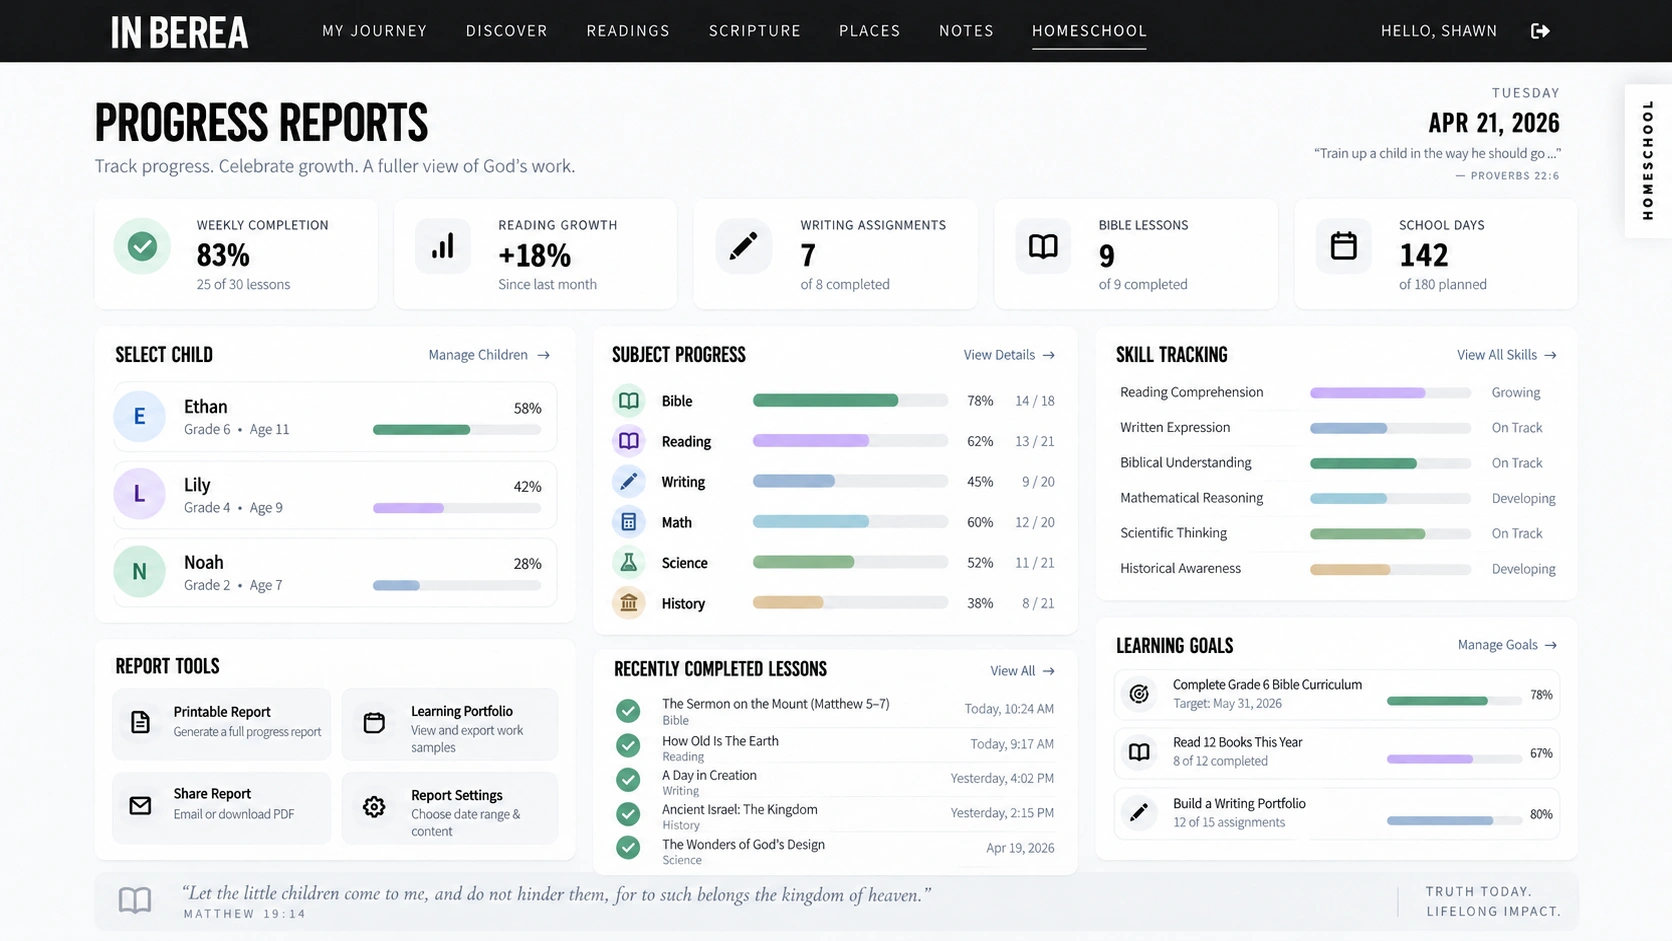Viewport: 1672px width, 941px height.
Task: Click Ethan's 58% progress bar
Action: pyautogui.click(x=457, y=430)
